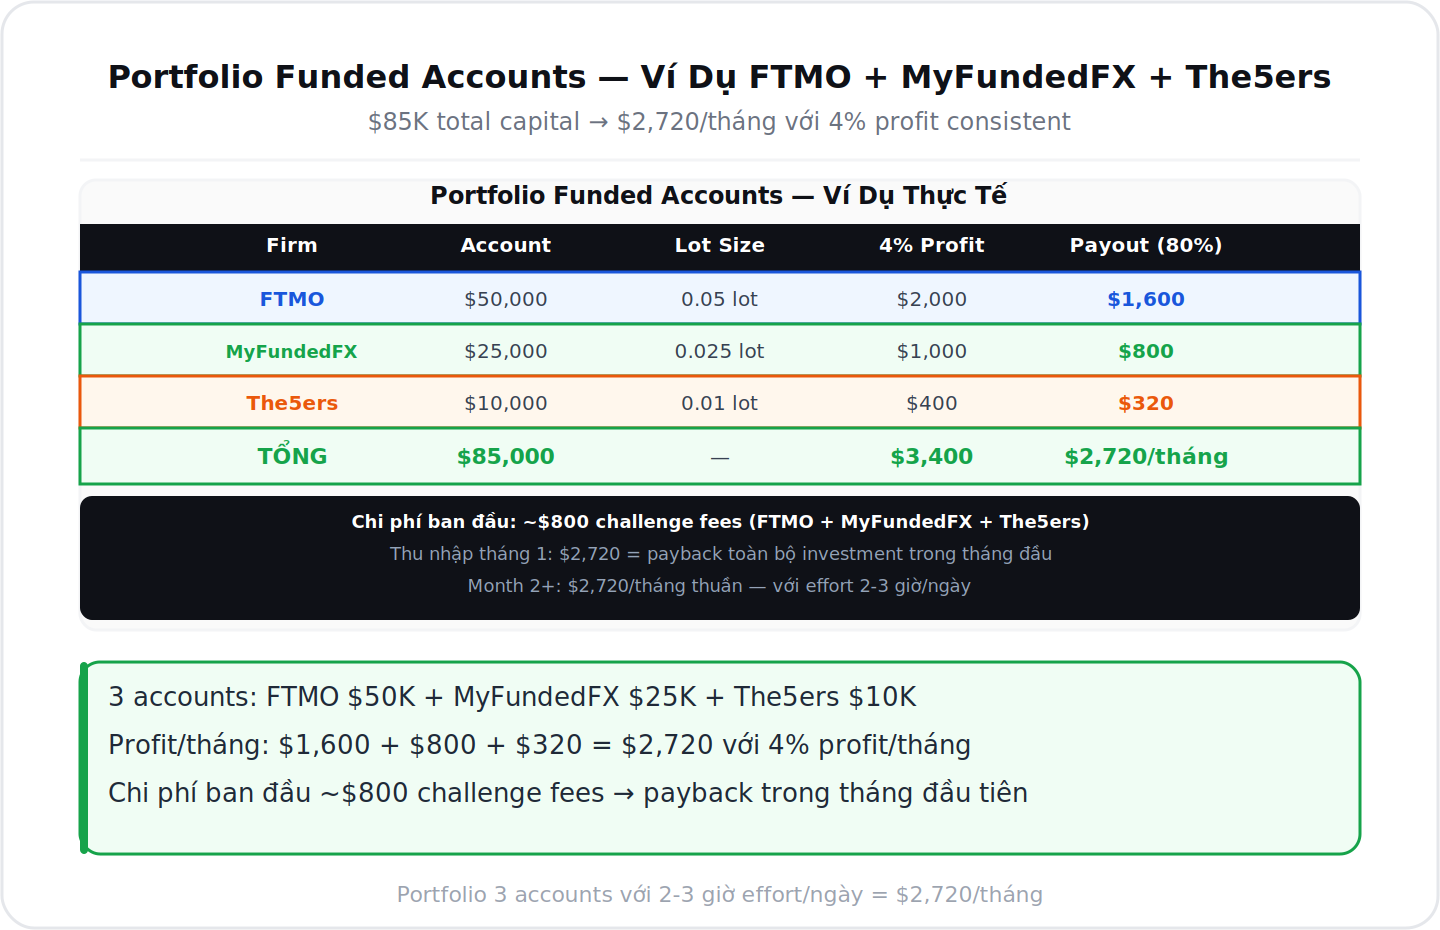Select the 'FTMO' firm cell
The image size is (1440, 930).
[x=292, y=299]
